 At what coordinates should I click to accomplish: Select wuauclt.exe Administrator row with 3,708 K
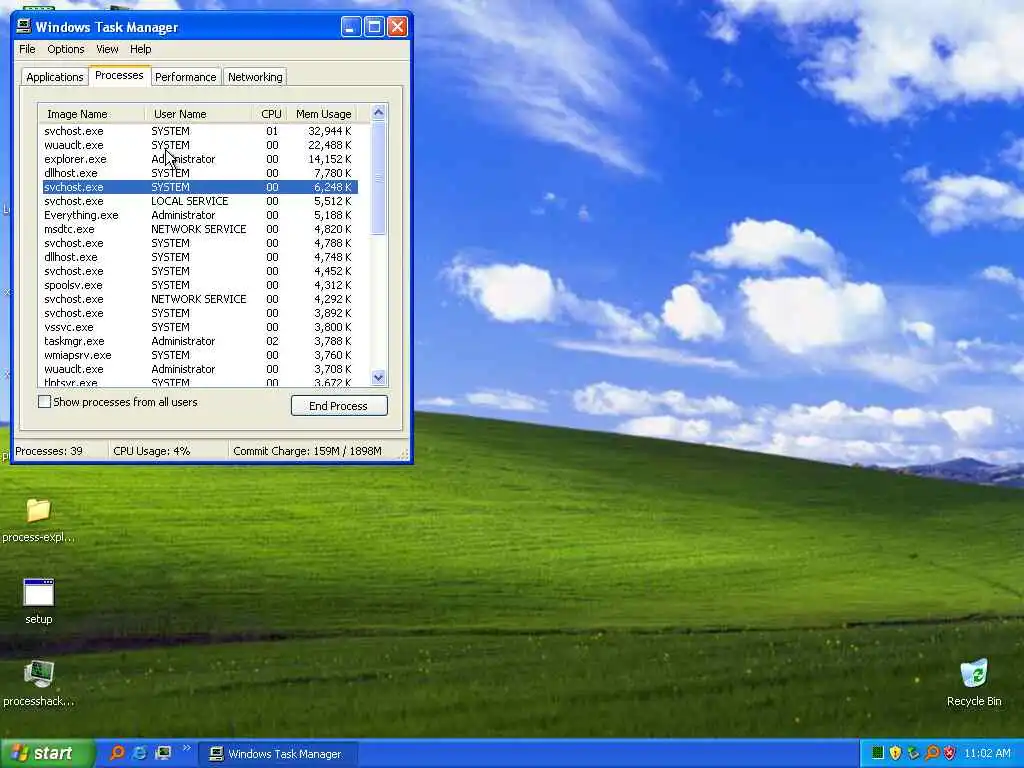pos(200,370)
